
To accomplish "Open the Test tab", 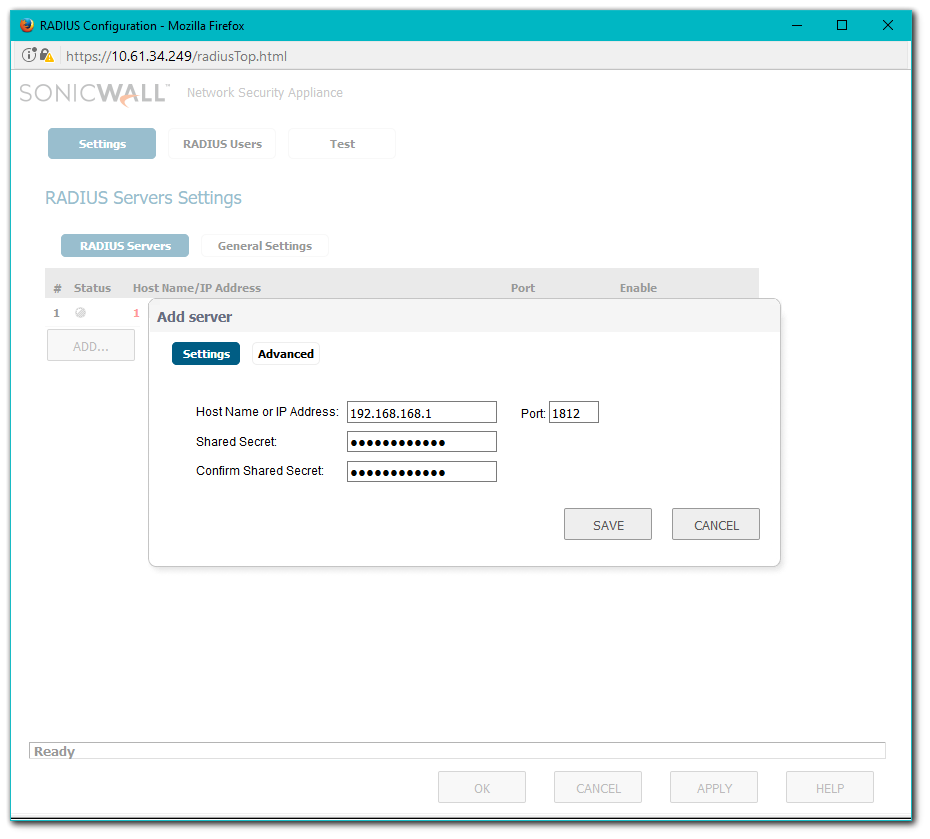I will pos(342,144).
